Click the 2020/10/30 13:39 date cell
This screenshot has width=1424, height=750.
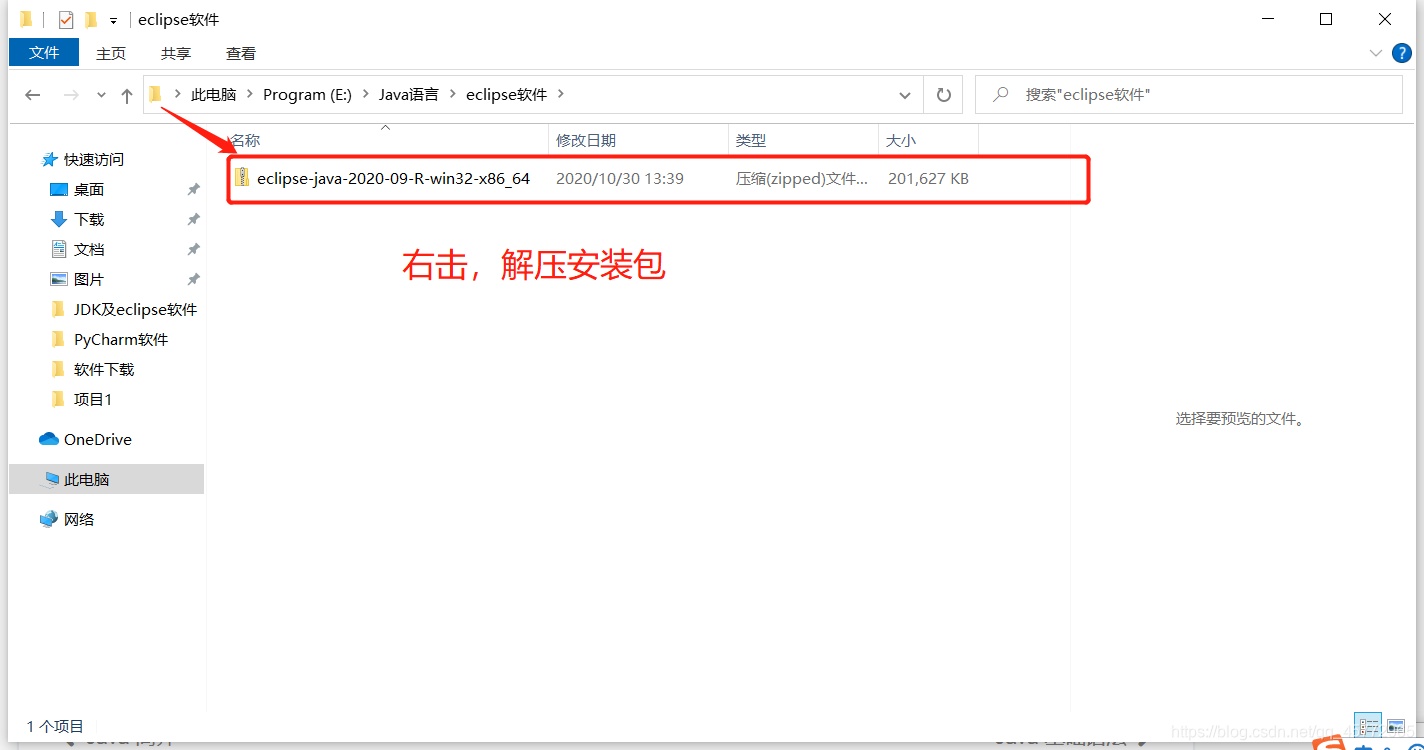(x=620, y=179)
